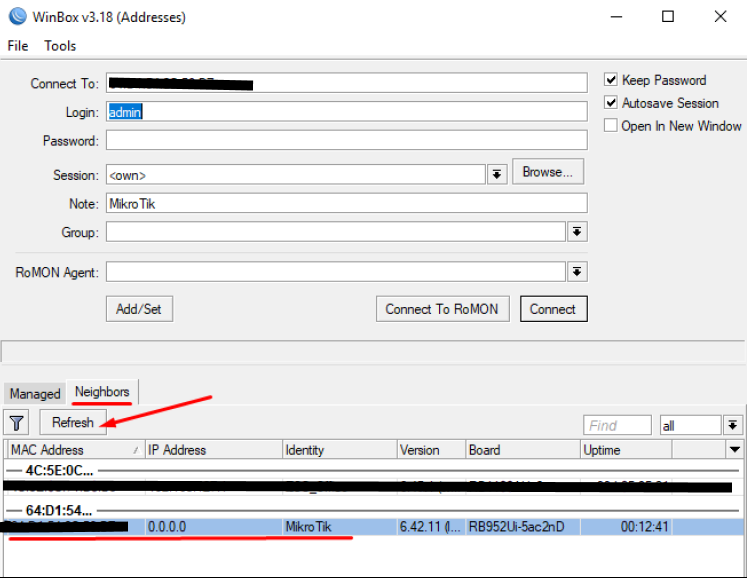Screen dimensions: 747x578
Task: Click the 0.0.0.0 IP address cell
Action: tap(214, 527)
